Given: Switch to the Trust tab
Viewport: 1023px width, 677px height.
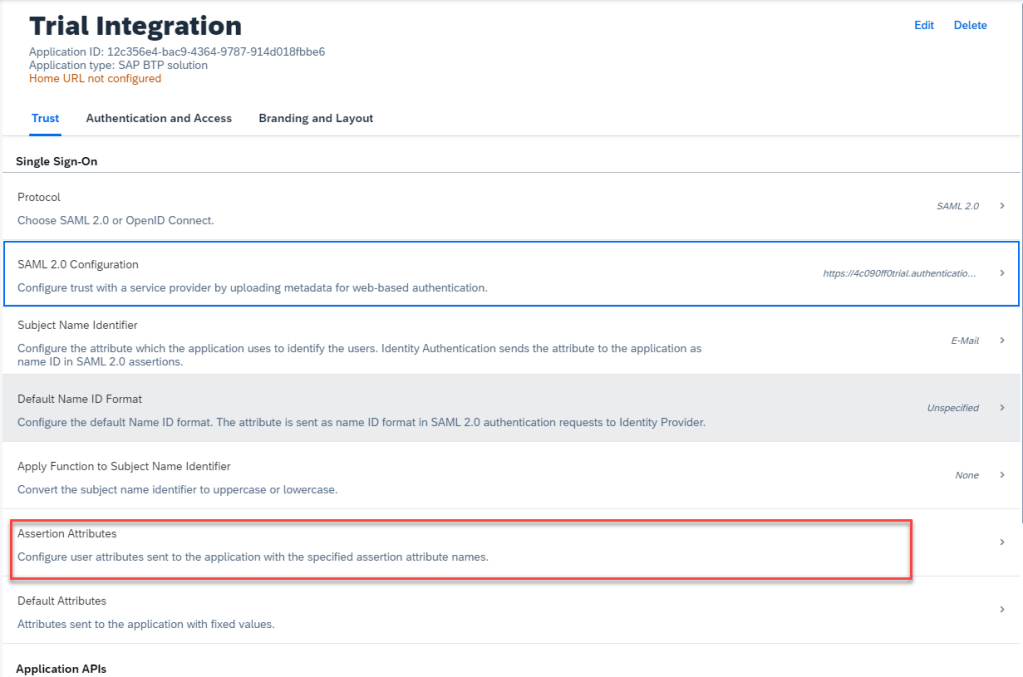Looking at the screenshot, I should (45, 118).
